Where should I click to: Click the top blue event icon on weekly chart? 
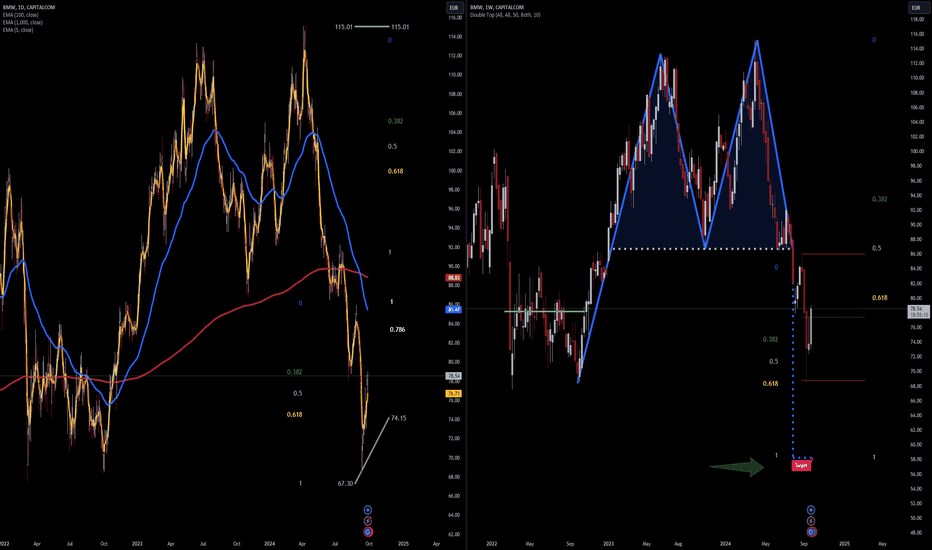point(811,510)
